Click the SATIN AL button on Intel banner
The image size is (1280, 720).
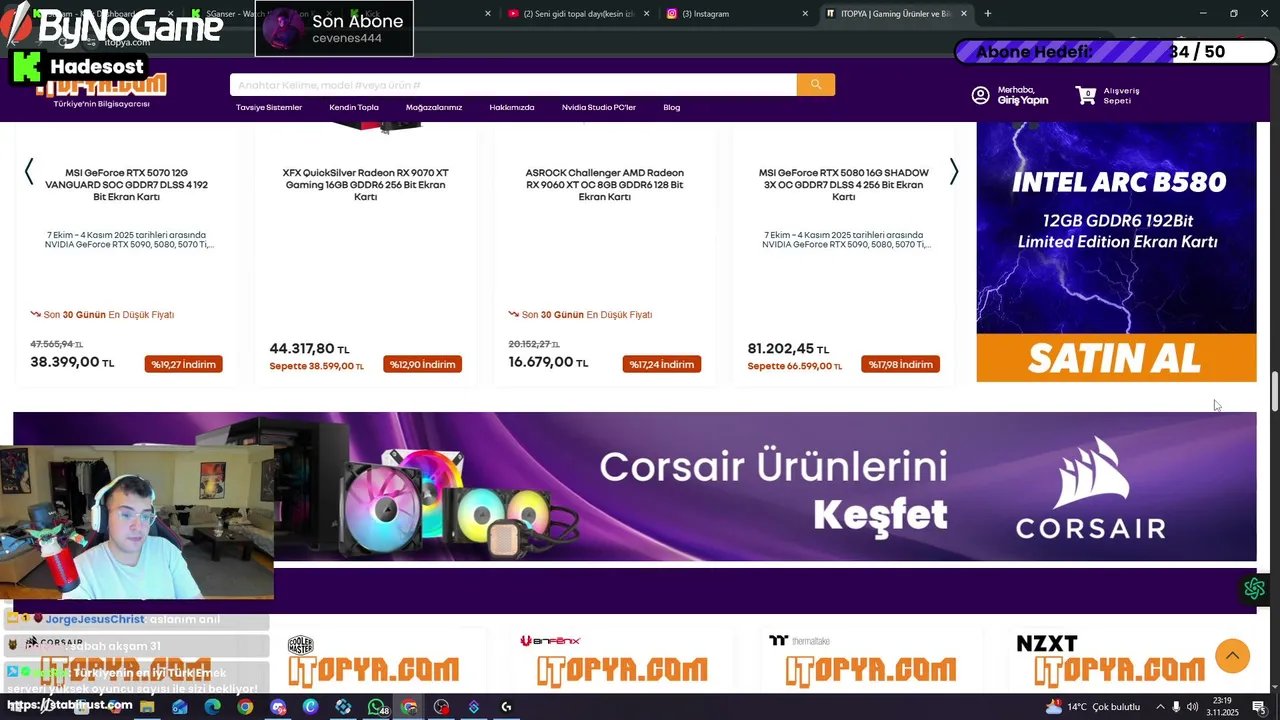1116,358
